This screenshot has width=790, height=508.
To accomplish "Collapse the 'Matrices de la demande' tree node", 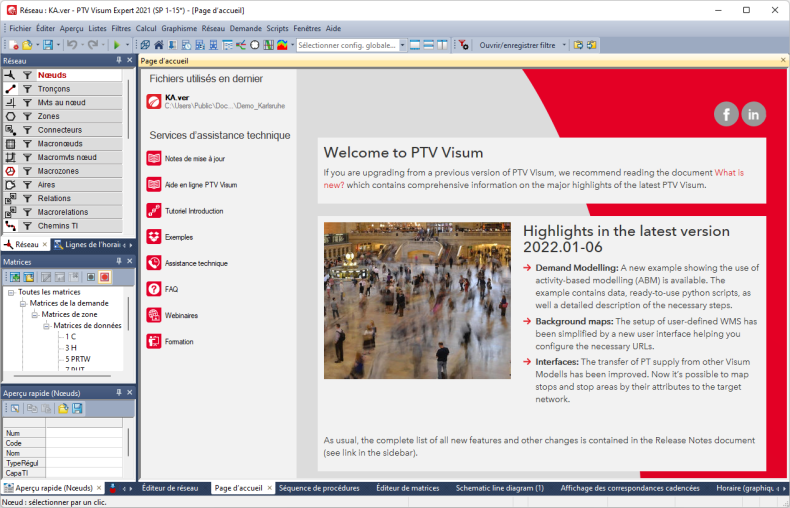I will coord(22,303).
